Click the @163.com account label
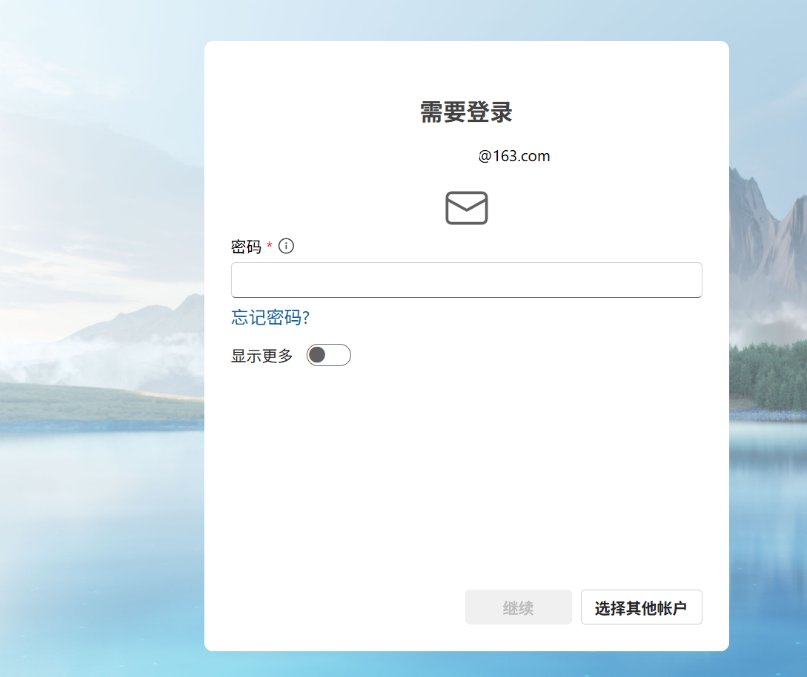807x677 pixels. point(516,156)
